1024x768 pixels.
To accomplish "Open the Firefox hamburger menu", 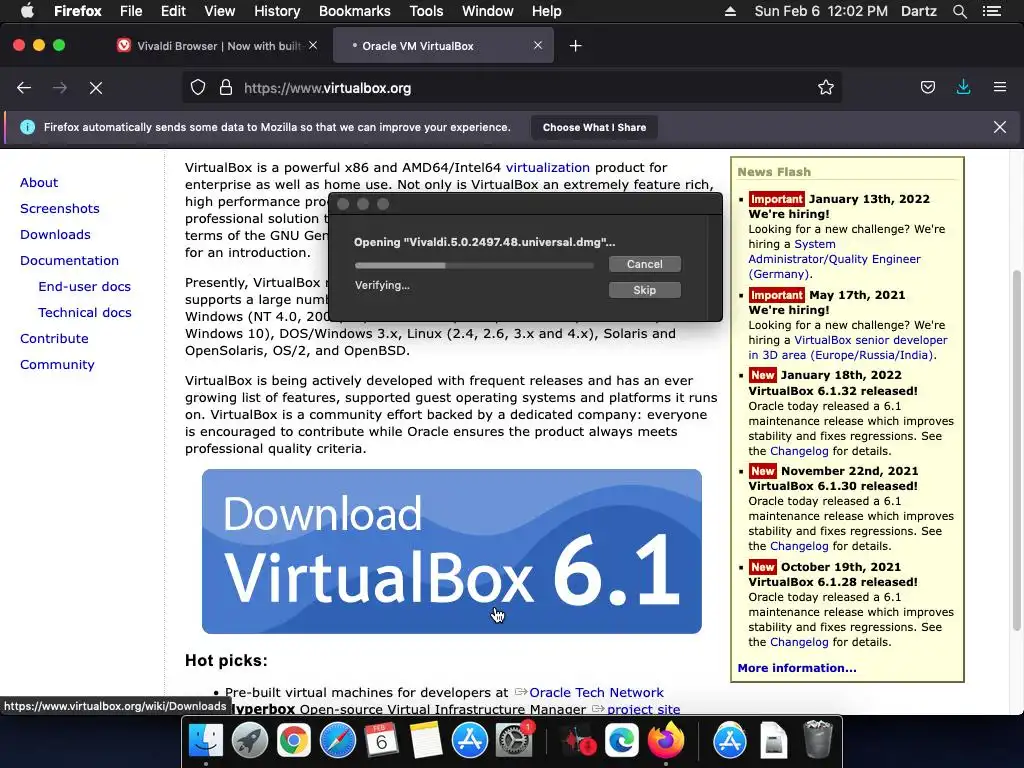I will click(1000, 87).
